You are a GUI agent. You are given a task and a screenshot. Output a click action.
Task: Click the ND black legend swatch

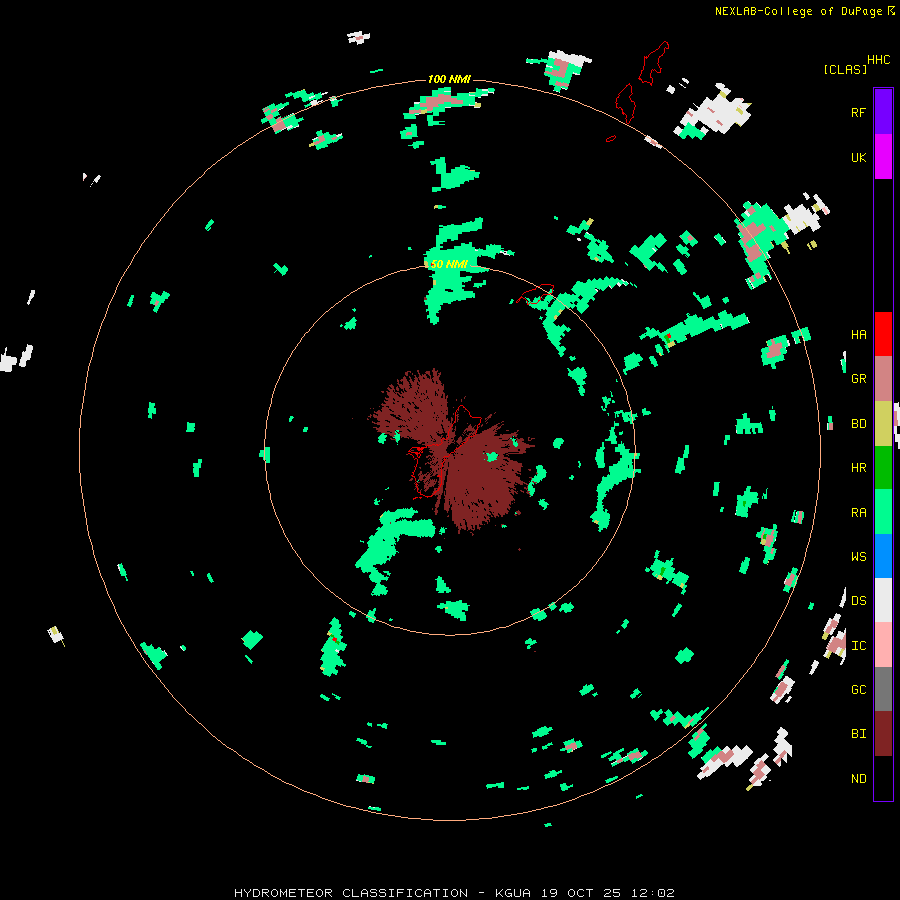point(883,778)
